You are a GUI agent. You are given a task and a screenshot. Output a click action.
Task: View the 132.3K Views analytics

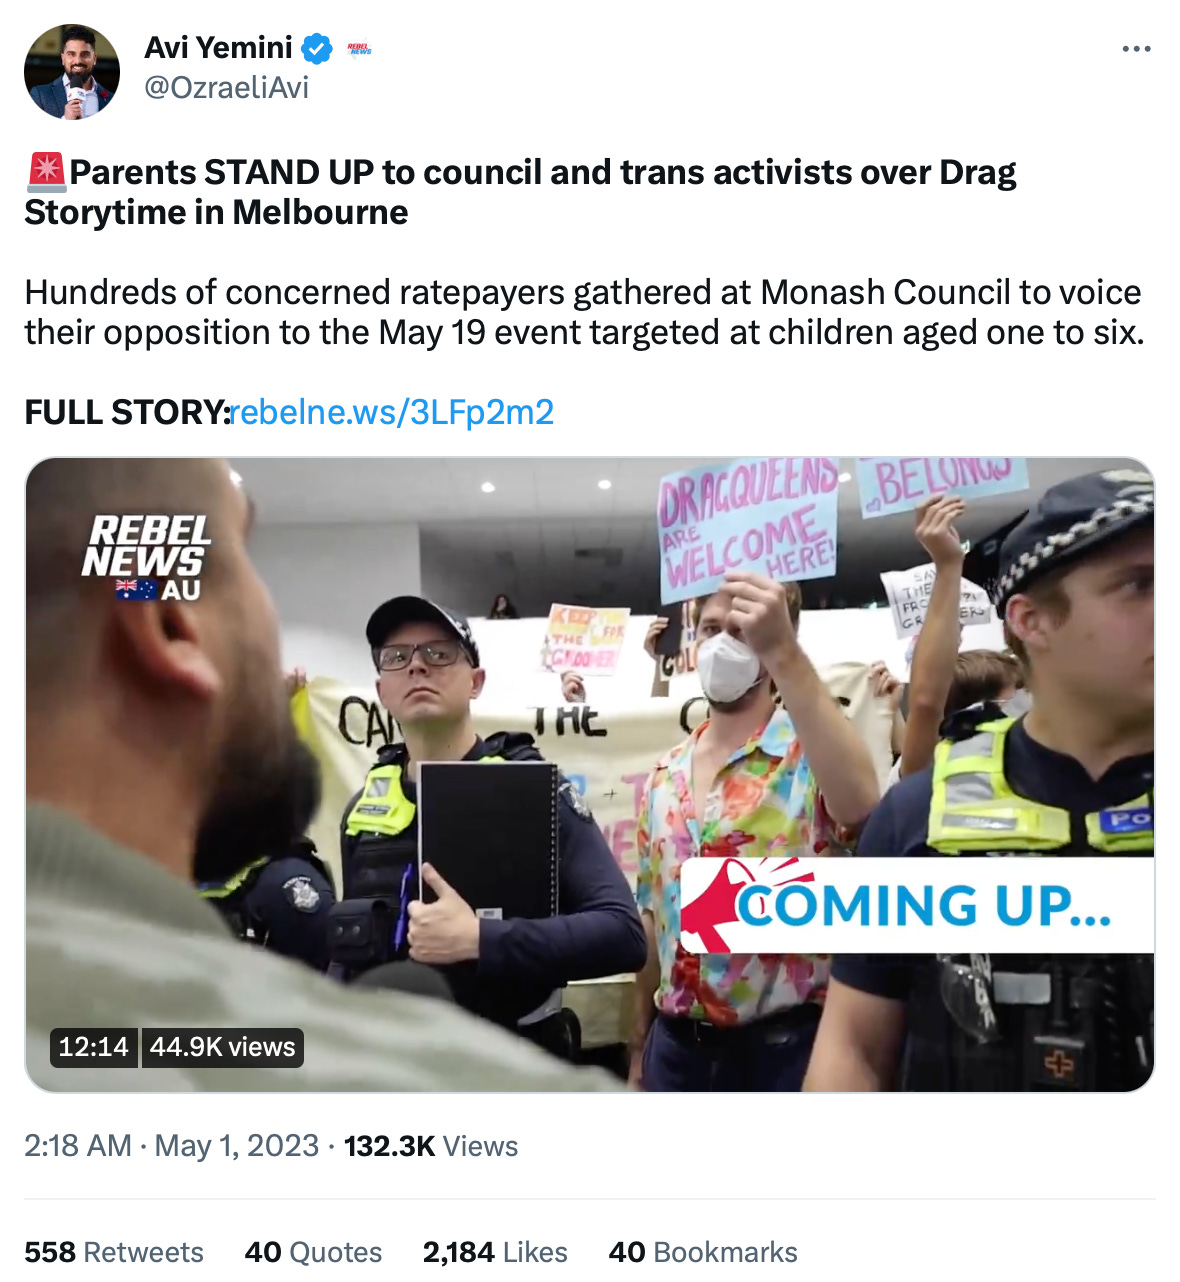tap(431, 1146)
